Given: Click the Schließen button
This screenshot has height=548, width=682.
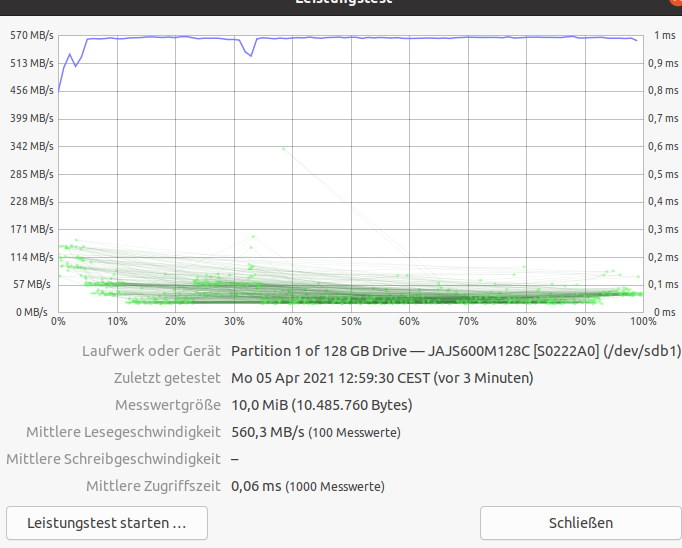Looking at the screenshot, I should pyautogui.click(x=581, y=523).
